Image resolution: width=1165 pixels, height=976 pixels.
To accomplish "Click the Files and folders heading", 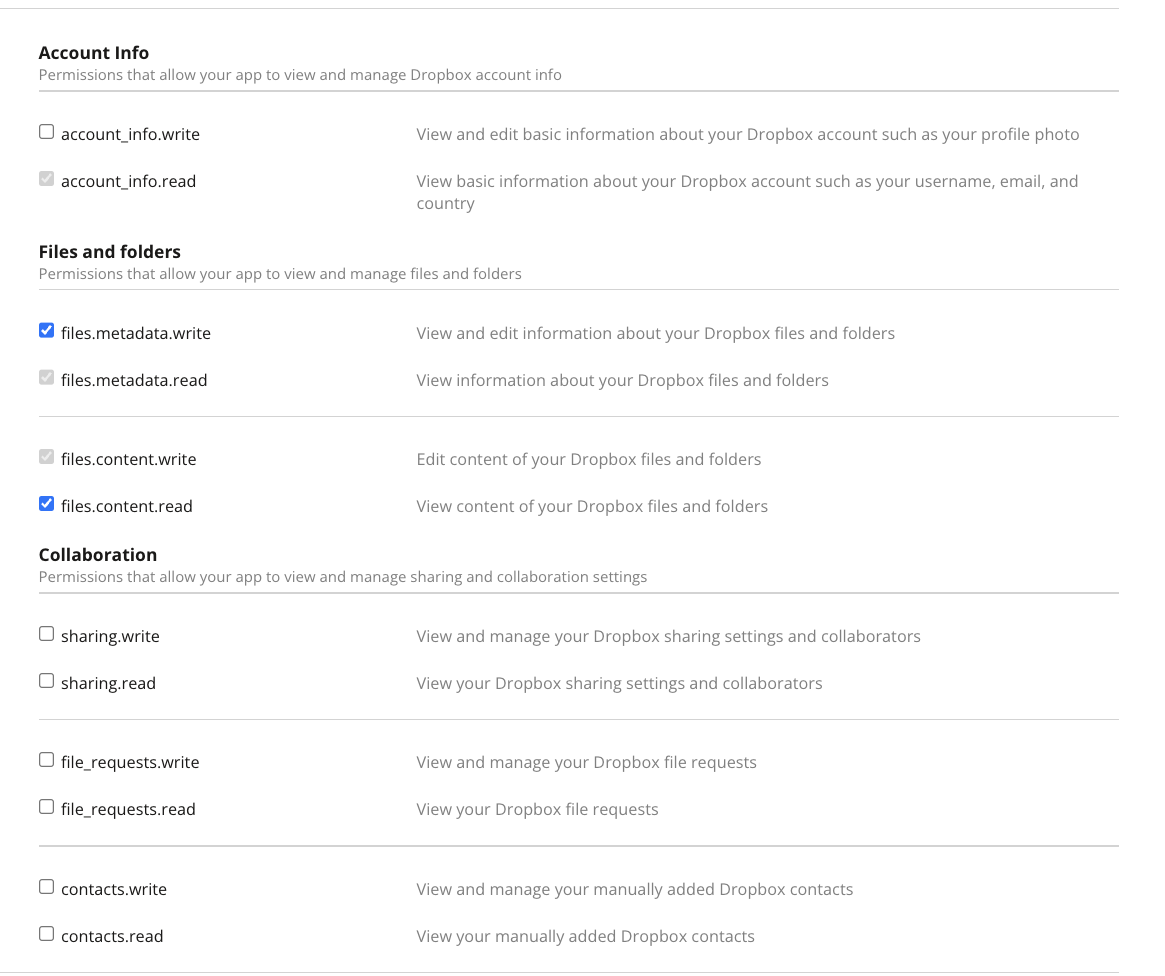I will pos(109,252).
